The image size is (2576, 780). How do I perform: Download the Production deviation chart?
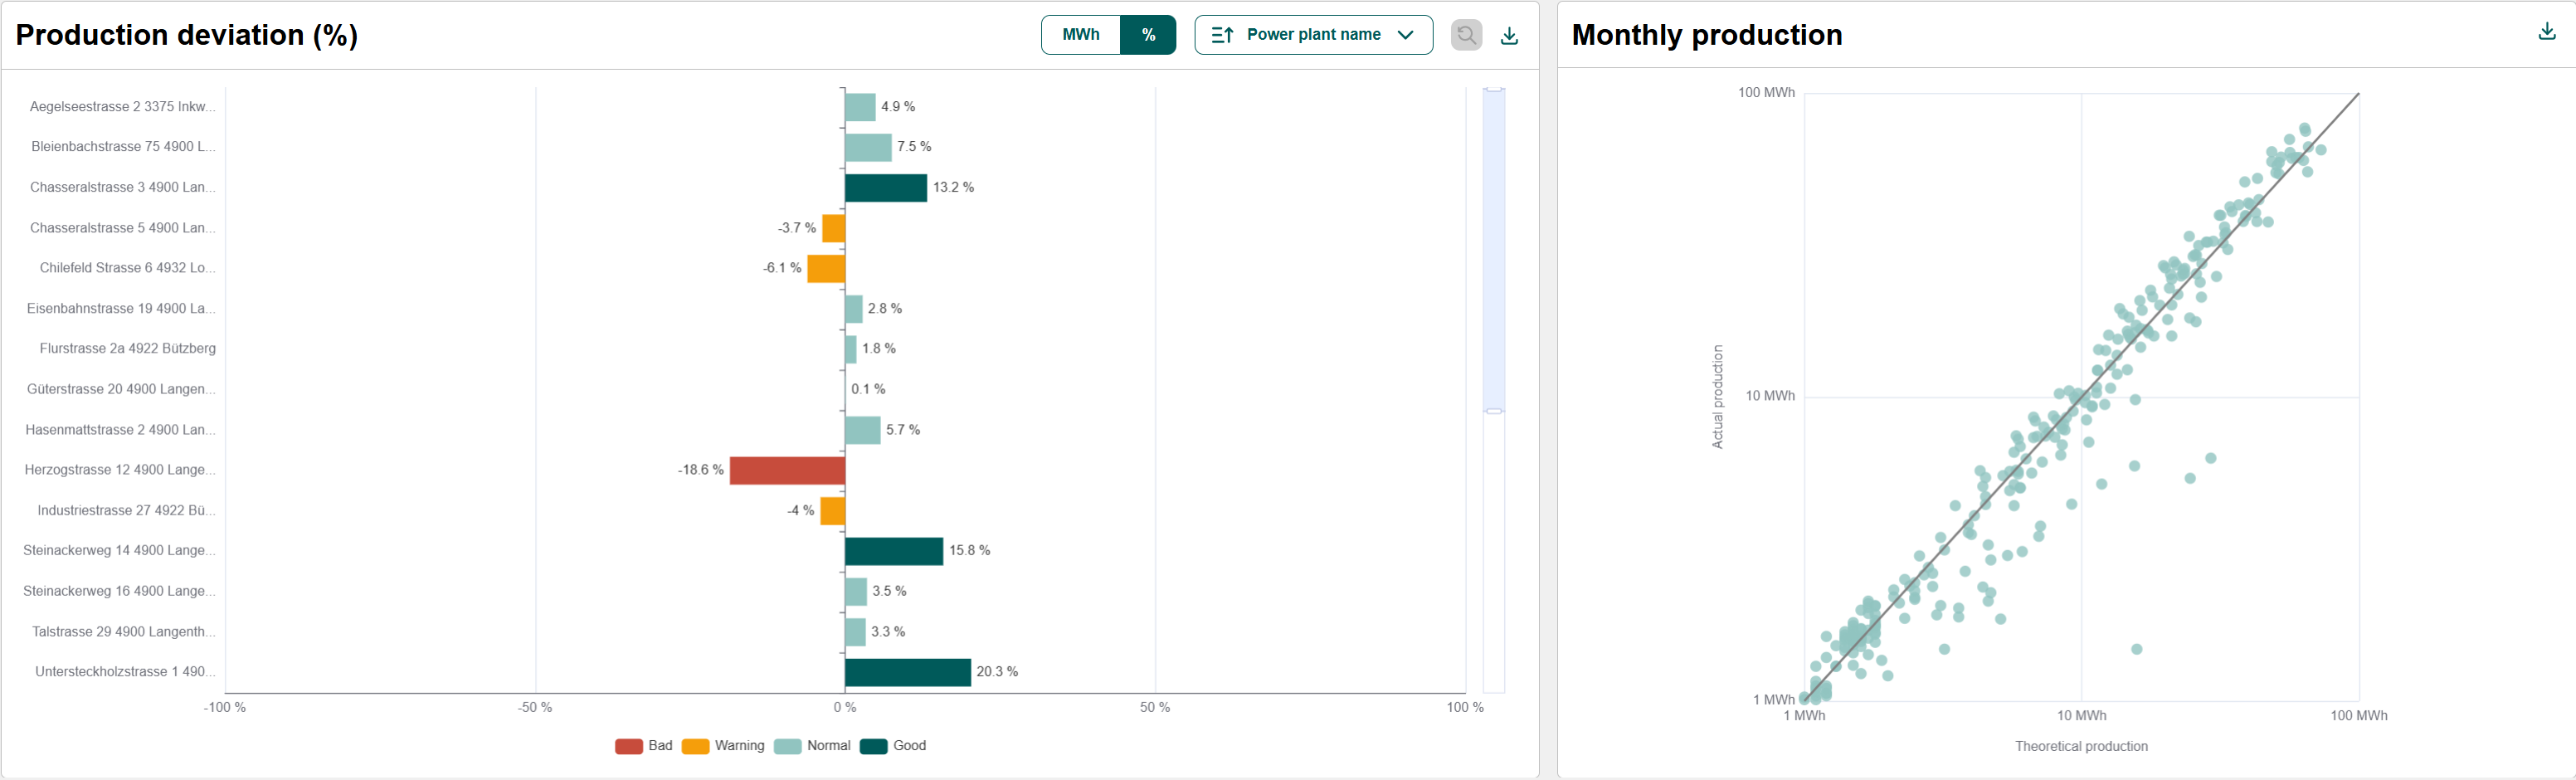[x=1509, y=36]
